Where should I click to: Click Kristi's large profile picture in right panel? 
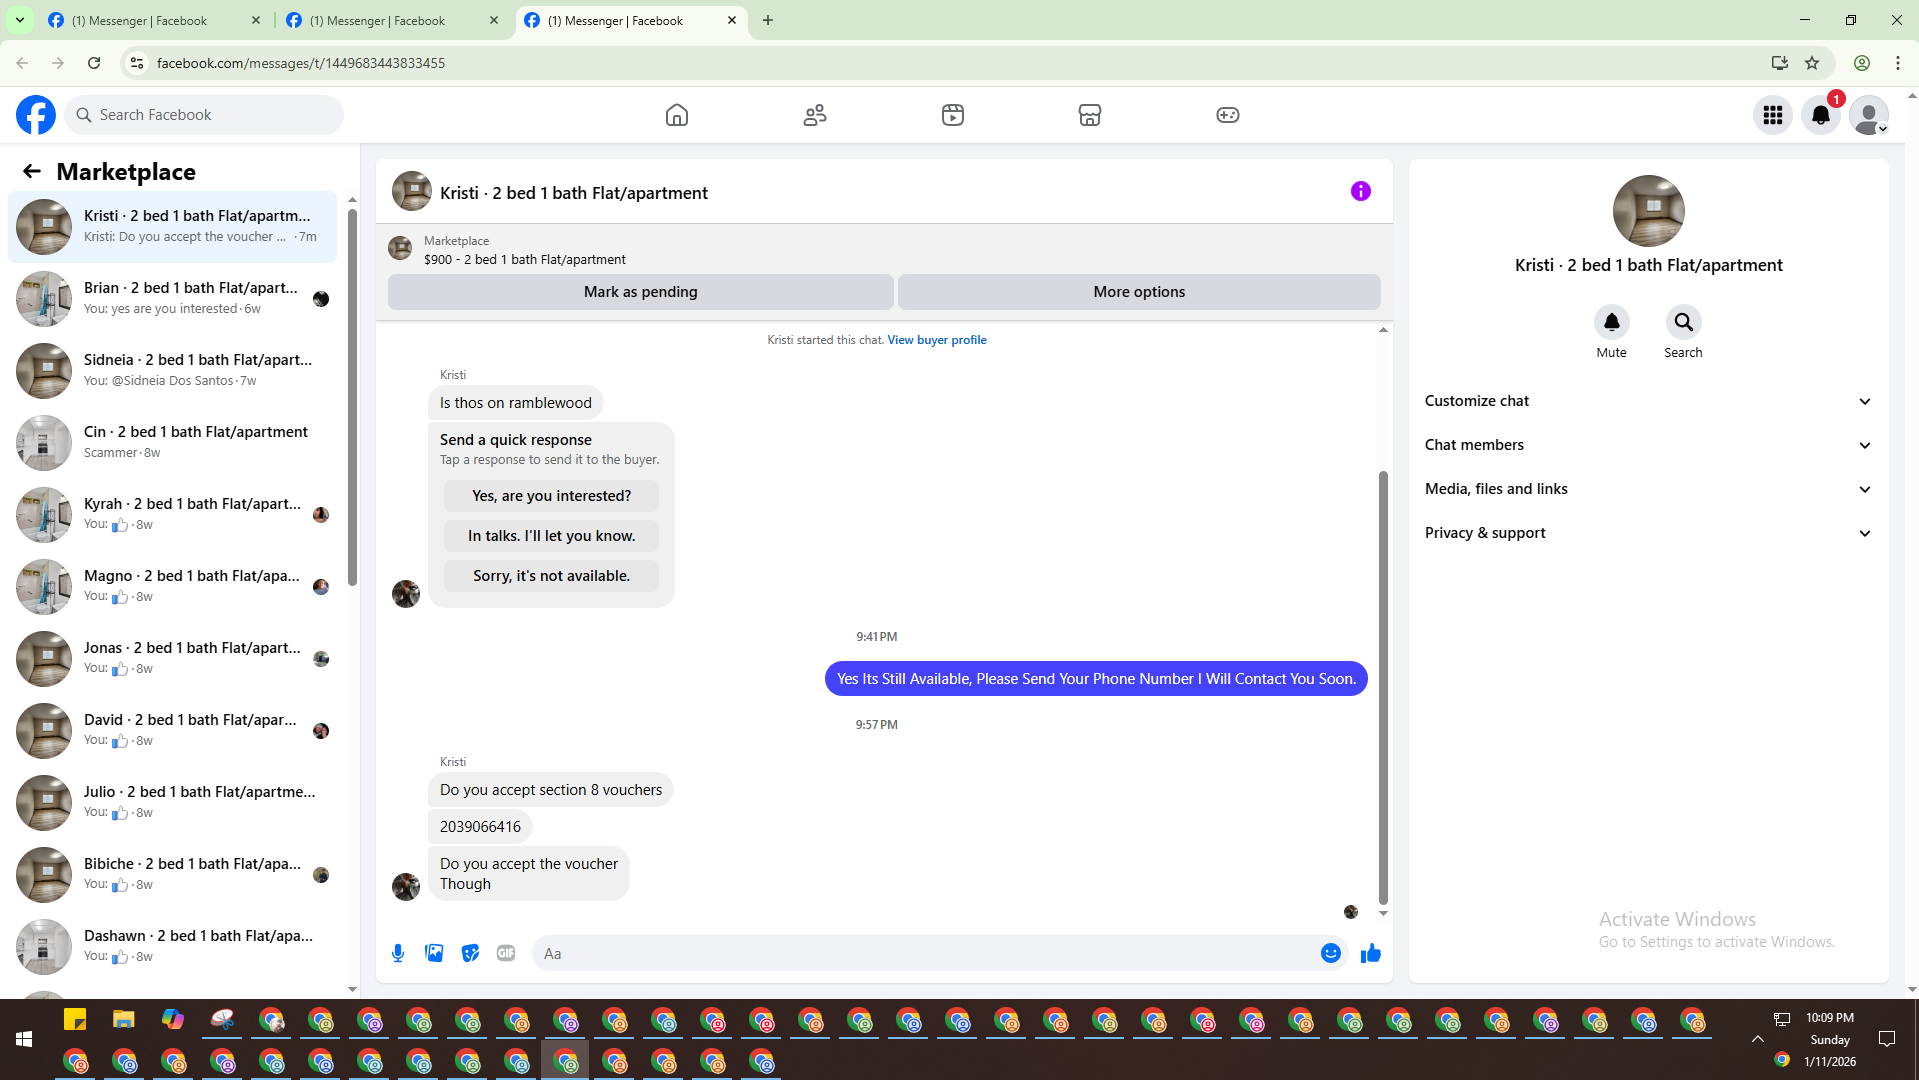coord(1648,211)
